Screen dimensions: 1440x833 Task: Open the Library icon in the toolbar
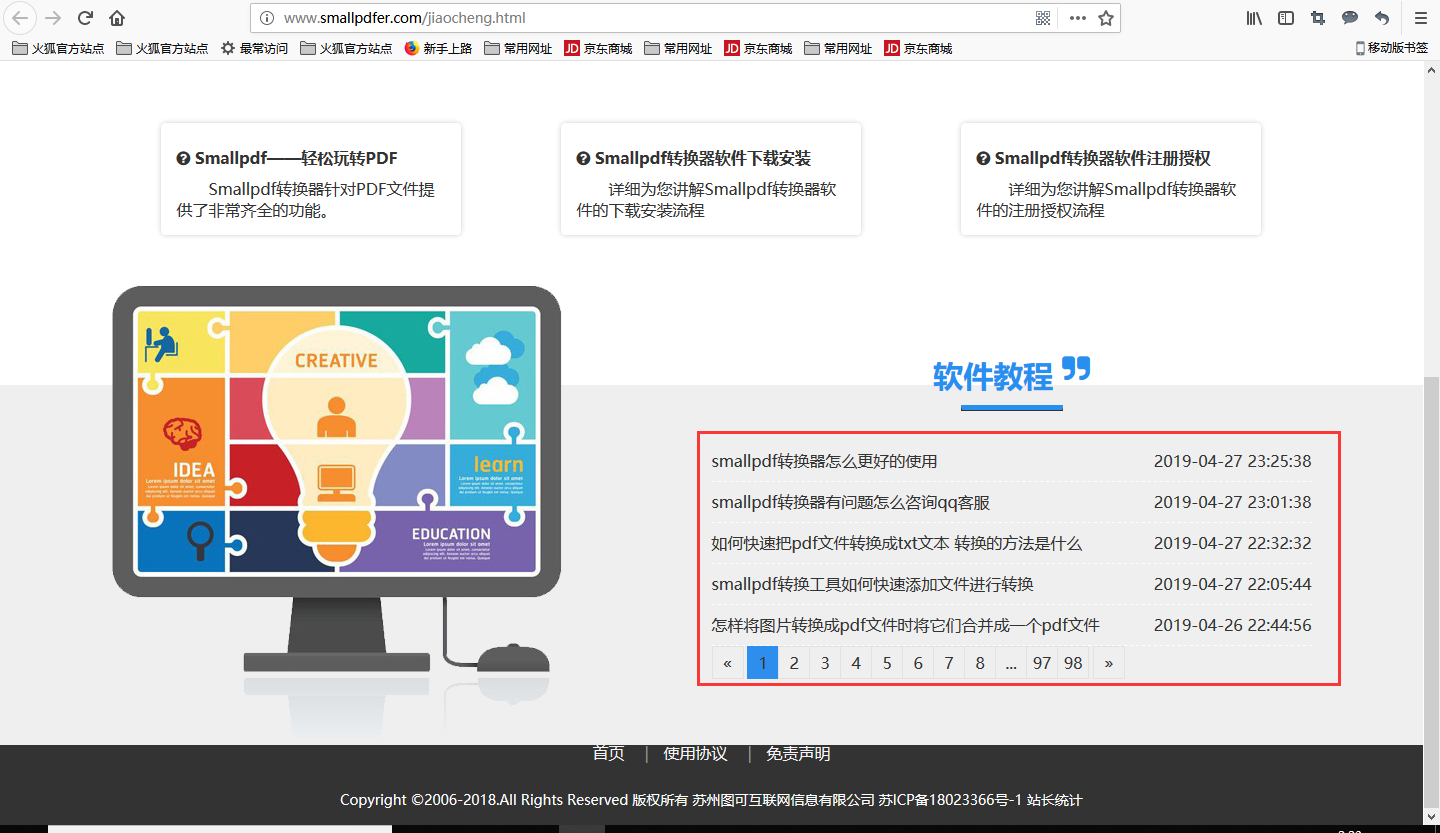pyautogui.click(x=1254, y=18)
